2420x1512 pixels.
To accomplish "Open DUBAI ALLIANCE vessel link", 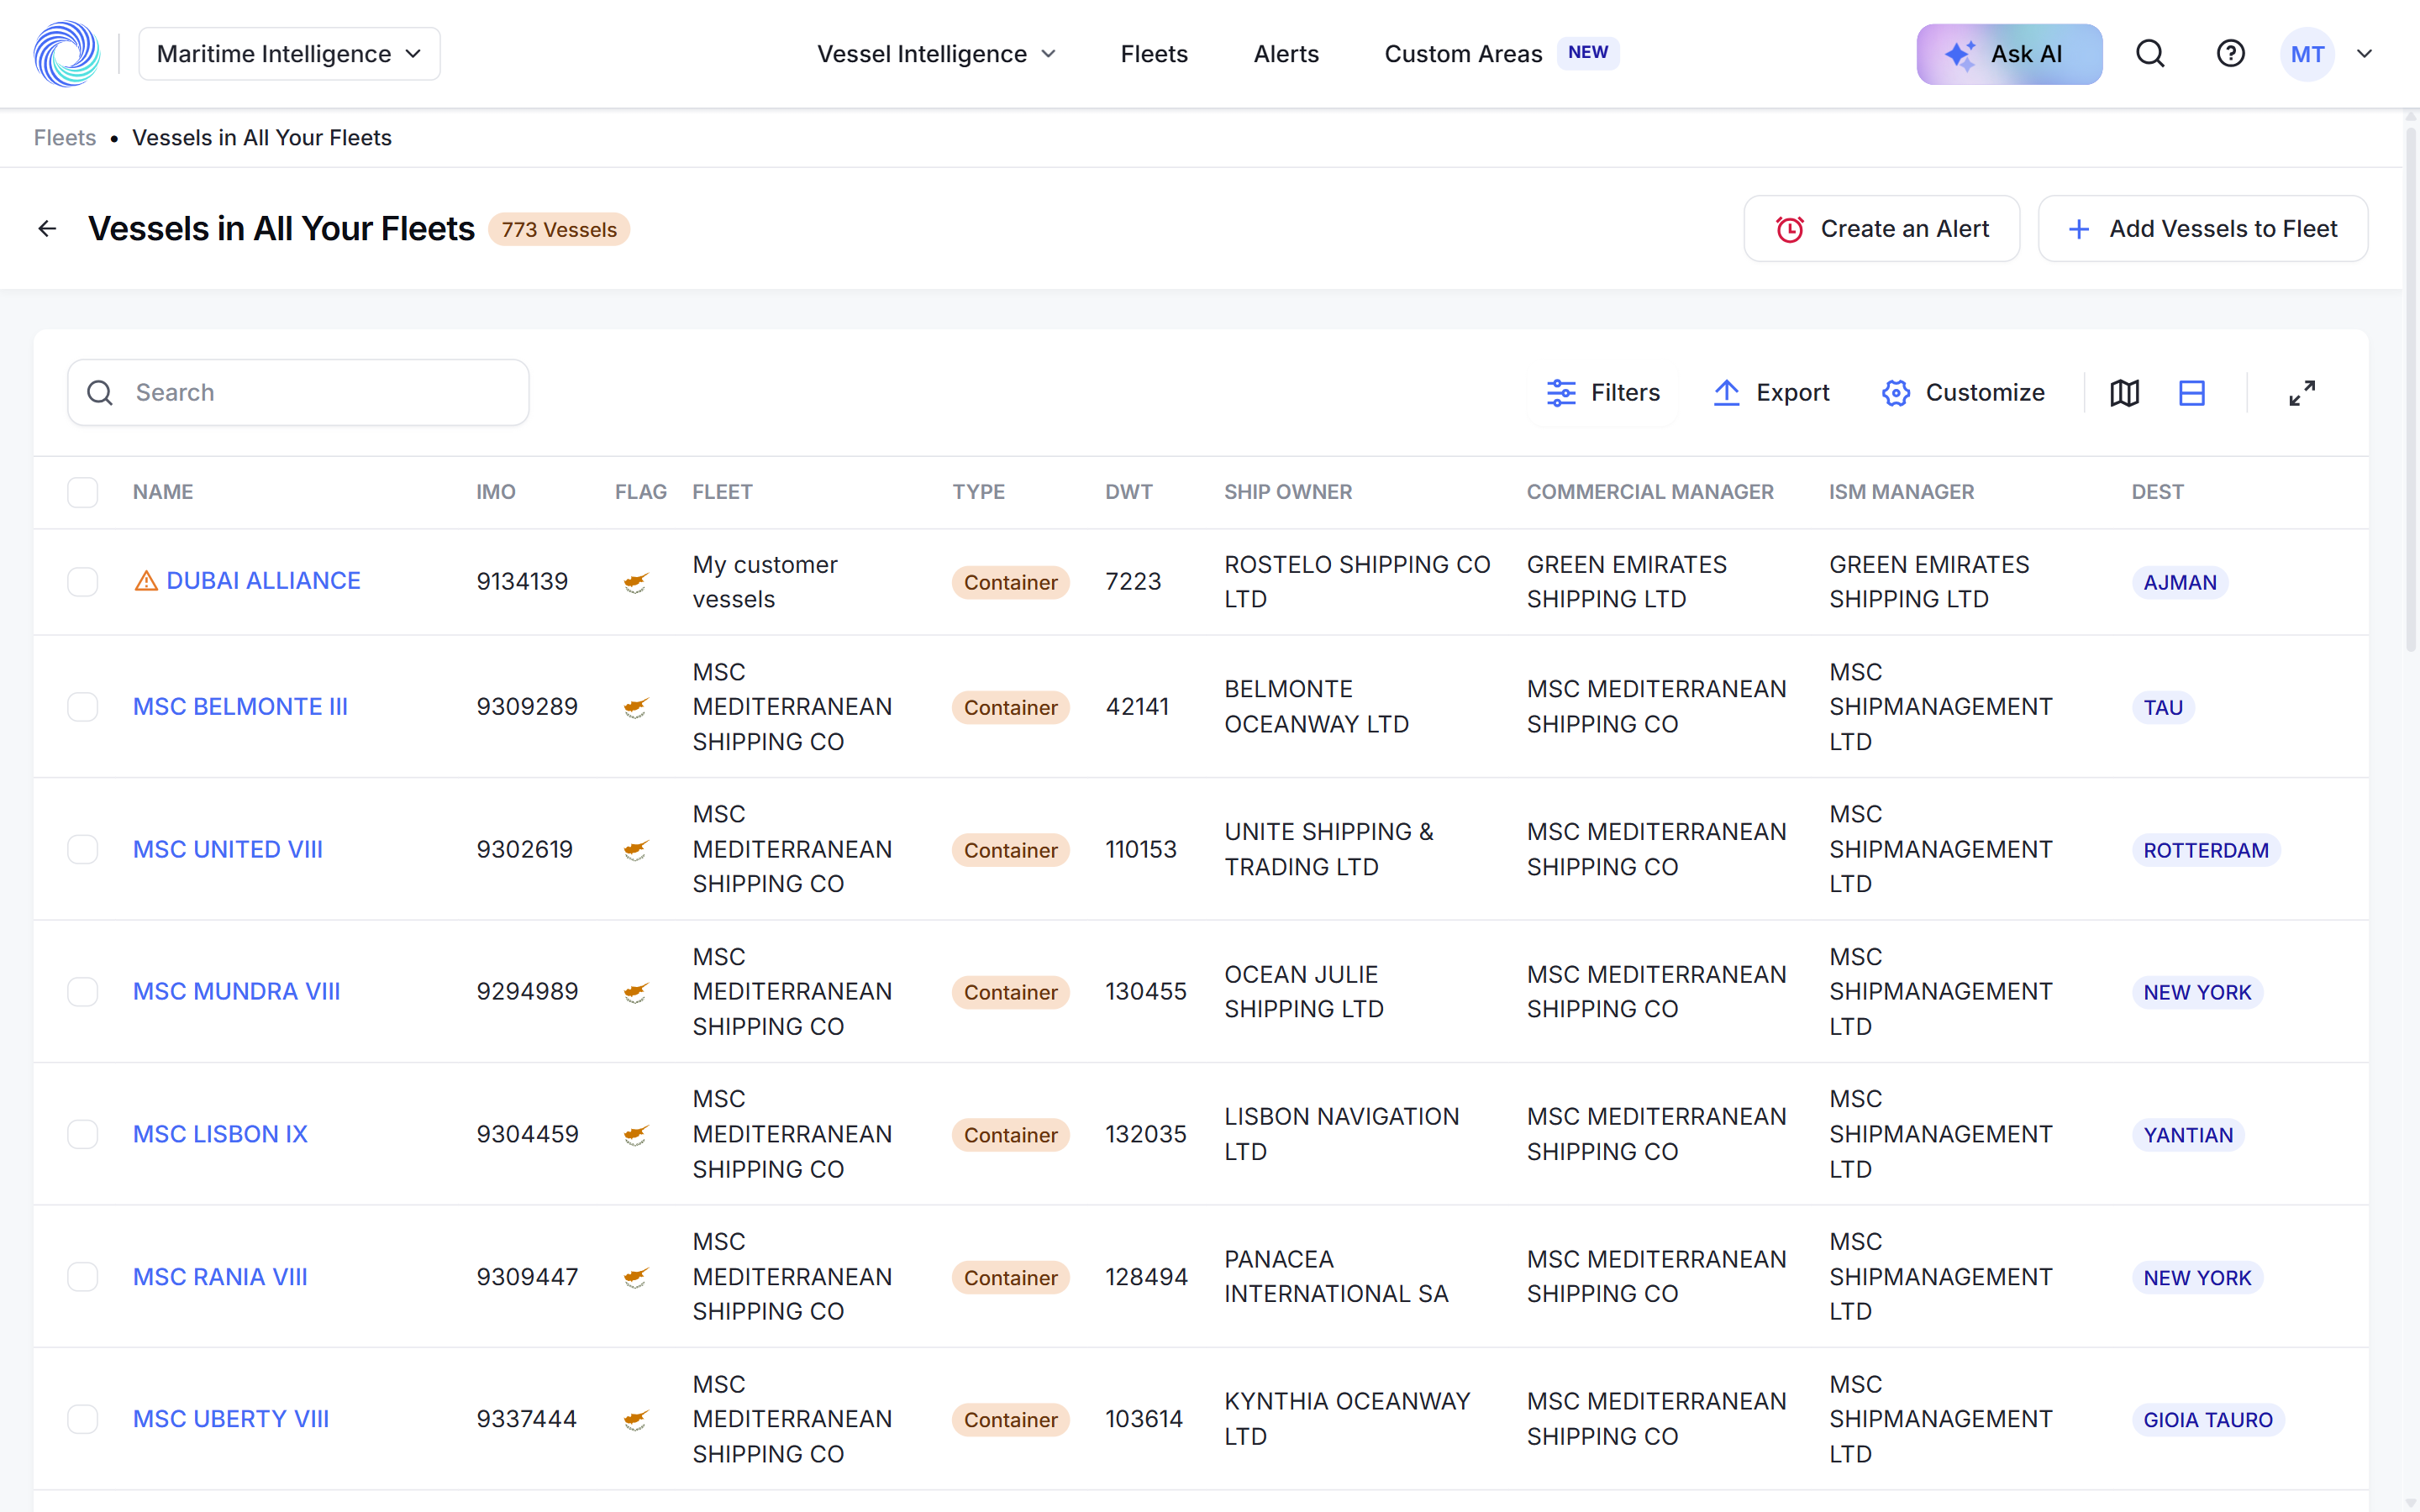I will [x=263, y=581].
